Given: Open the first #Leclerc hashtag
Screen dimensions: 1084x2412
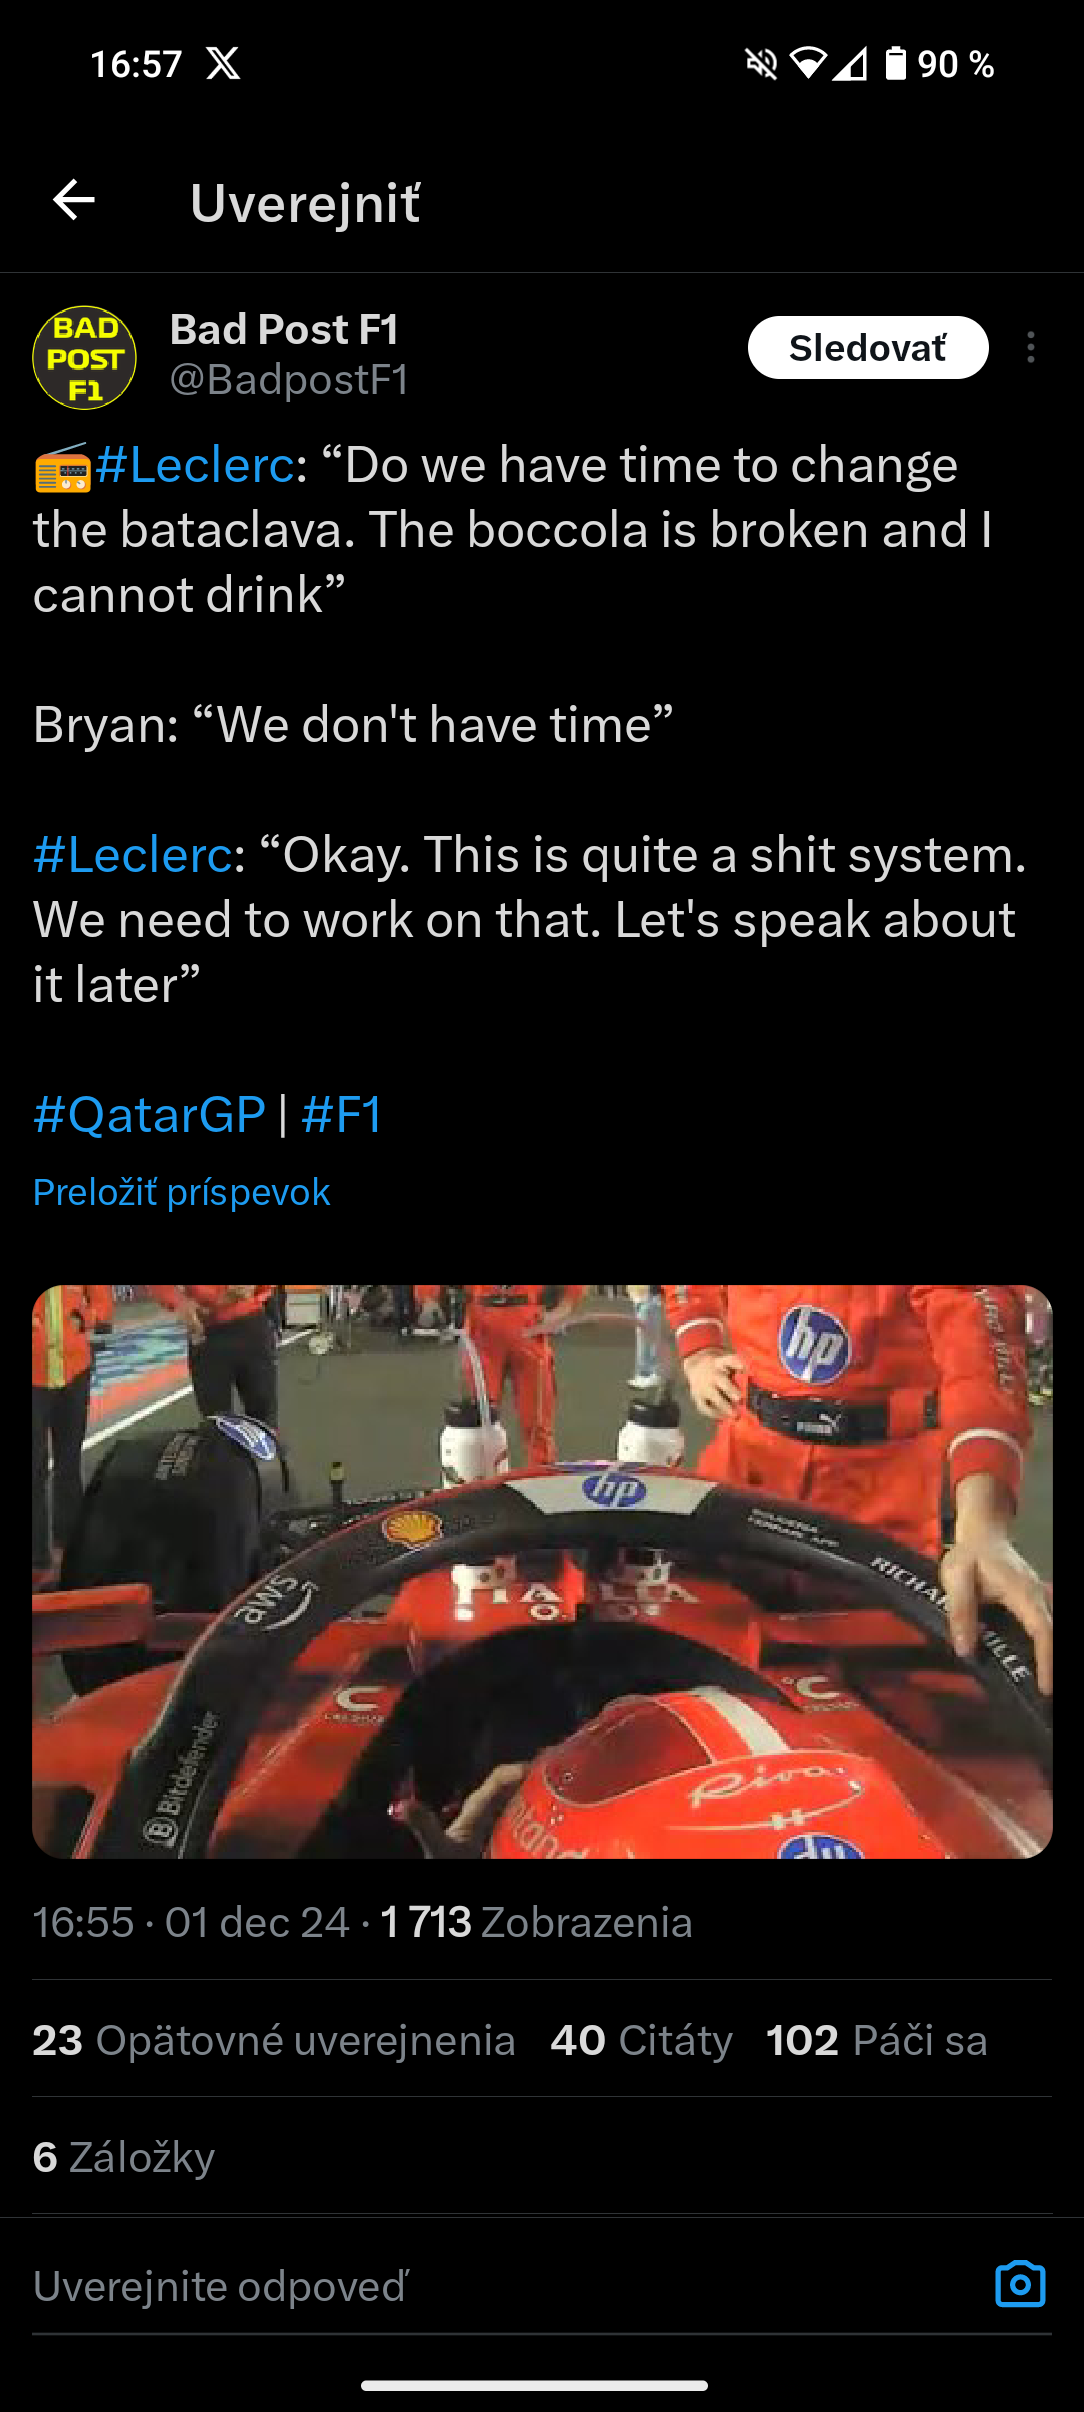Looking at the screenshot, I should click(194, 465).
